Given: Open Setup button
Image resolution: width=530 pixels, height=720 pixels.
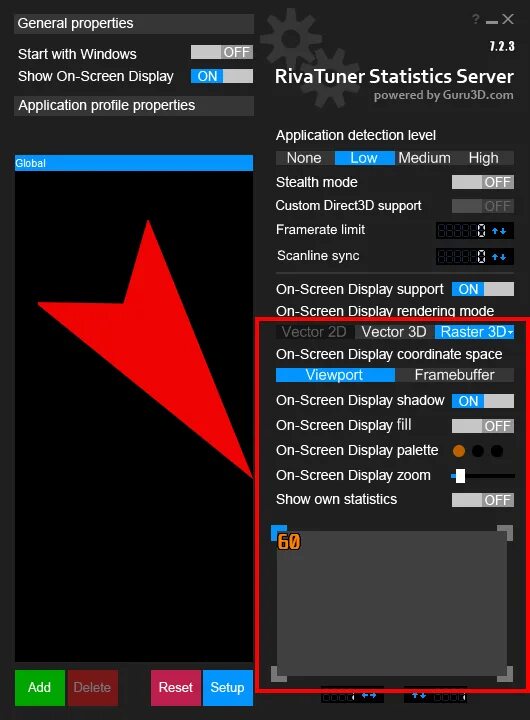Looking at the screenshot, I should (228, 687).
